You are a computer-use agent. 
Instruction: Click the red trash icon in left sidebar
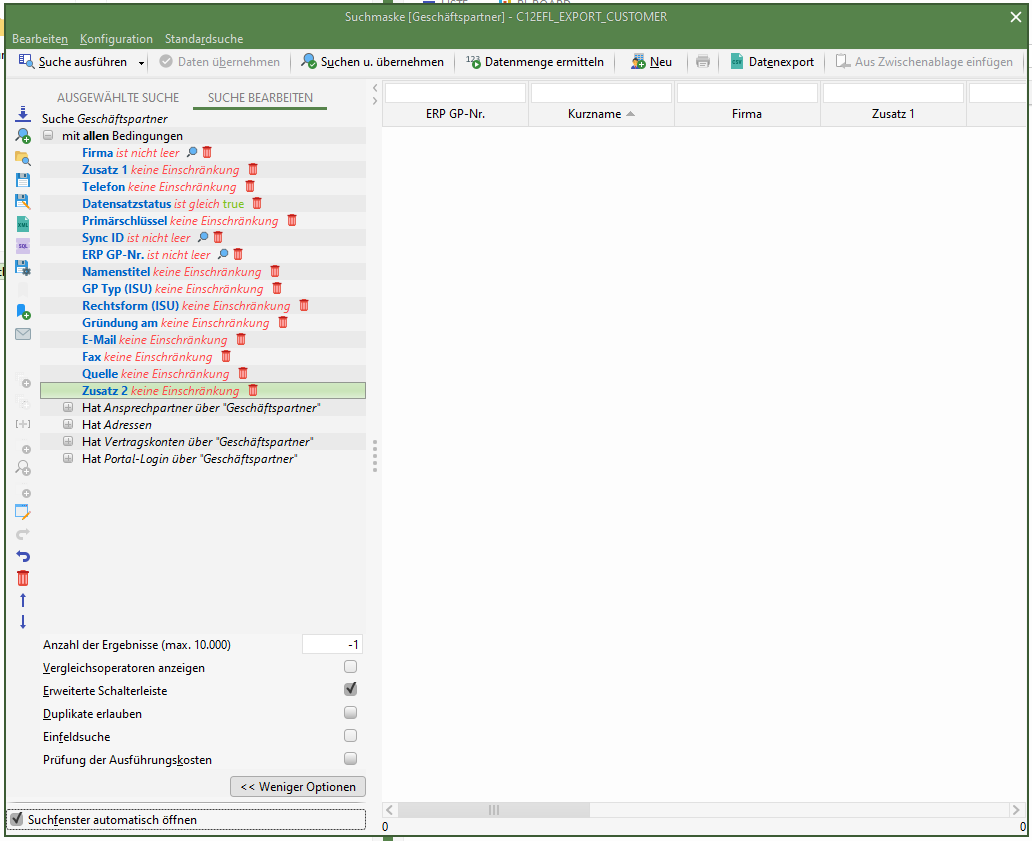(23, 578)
